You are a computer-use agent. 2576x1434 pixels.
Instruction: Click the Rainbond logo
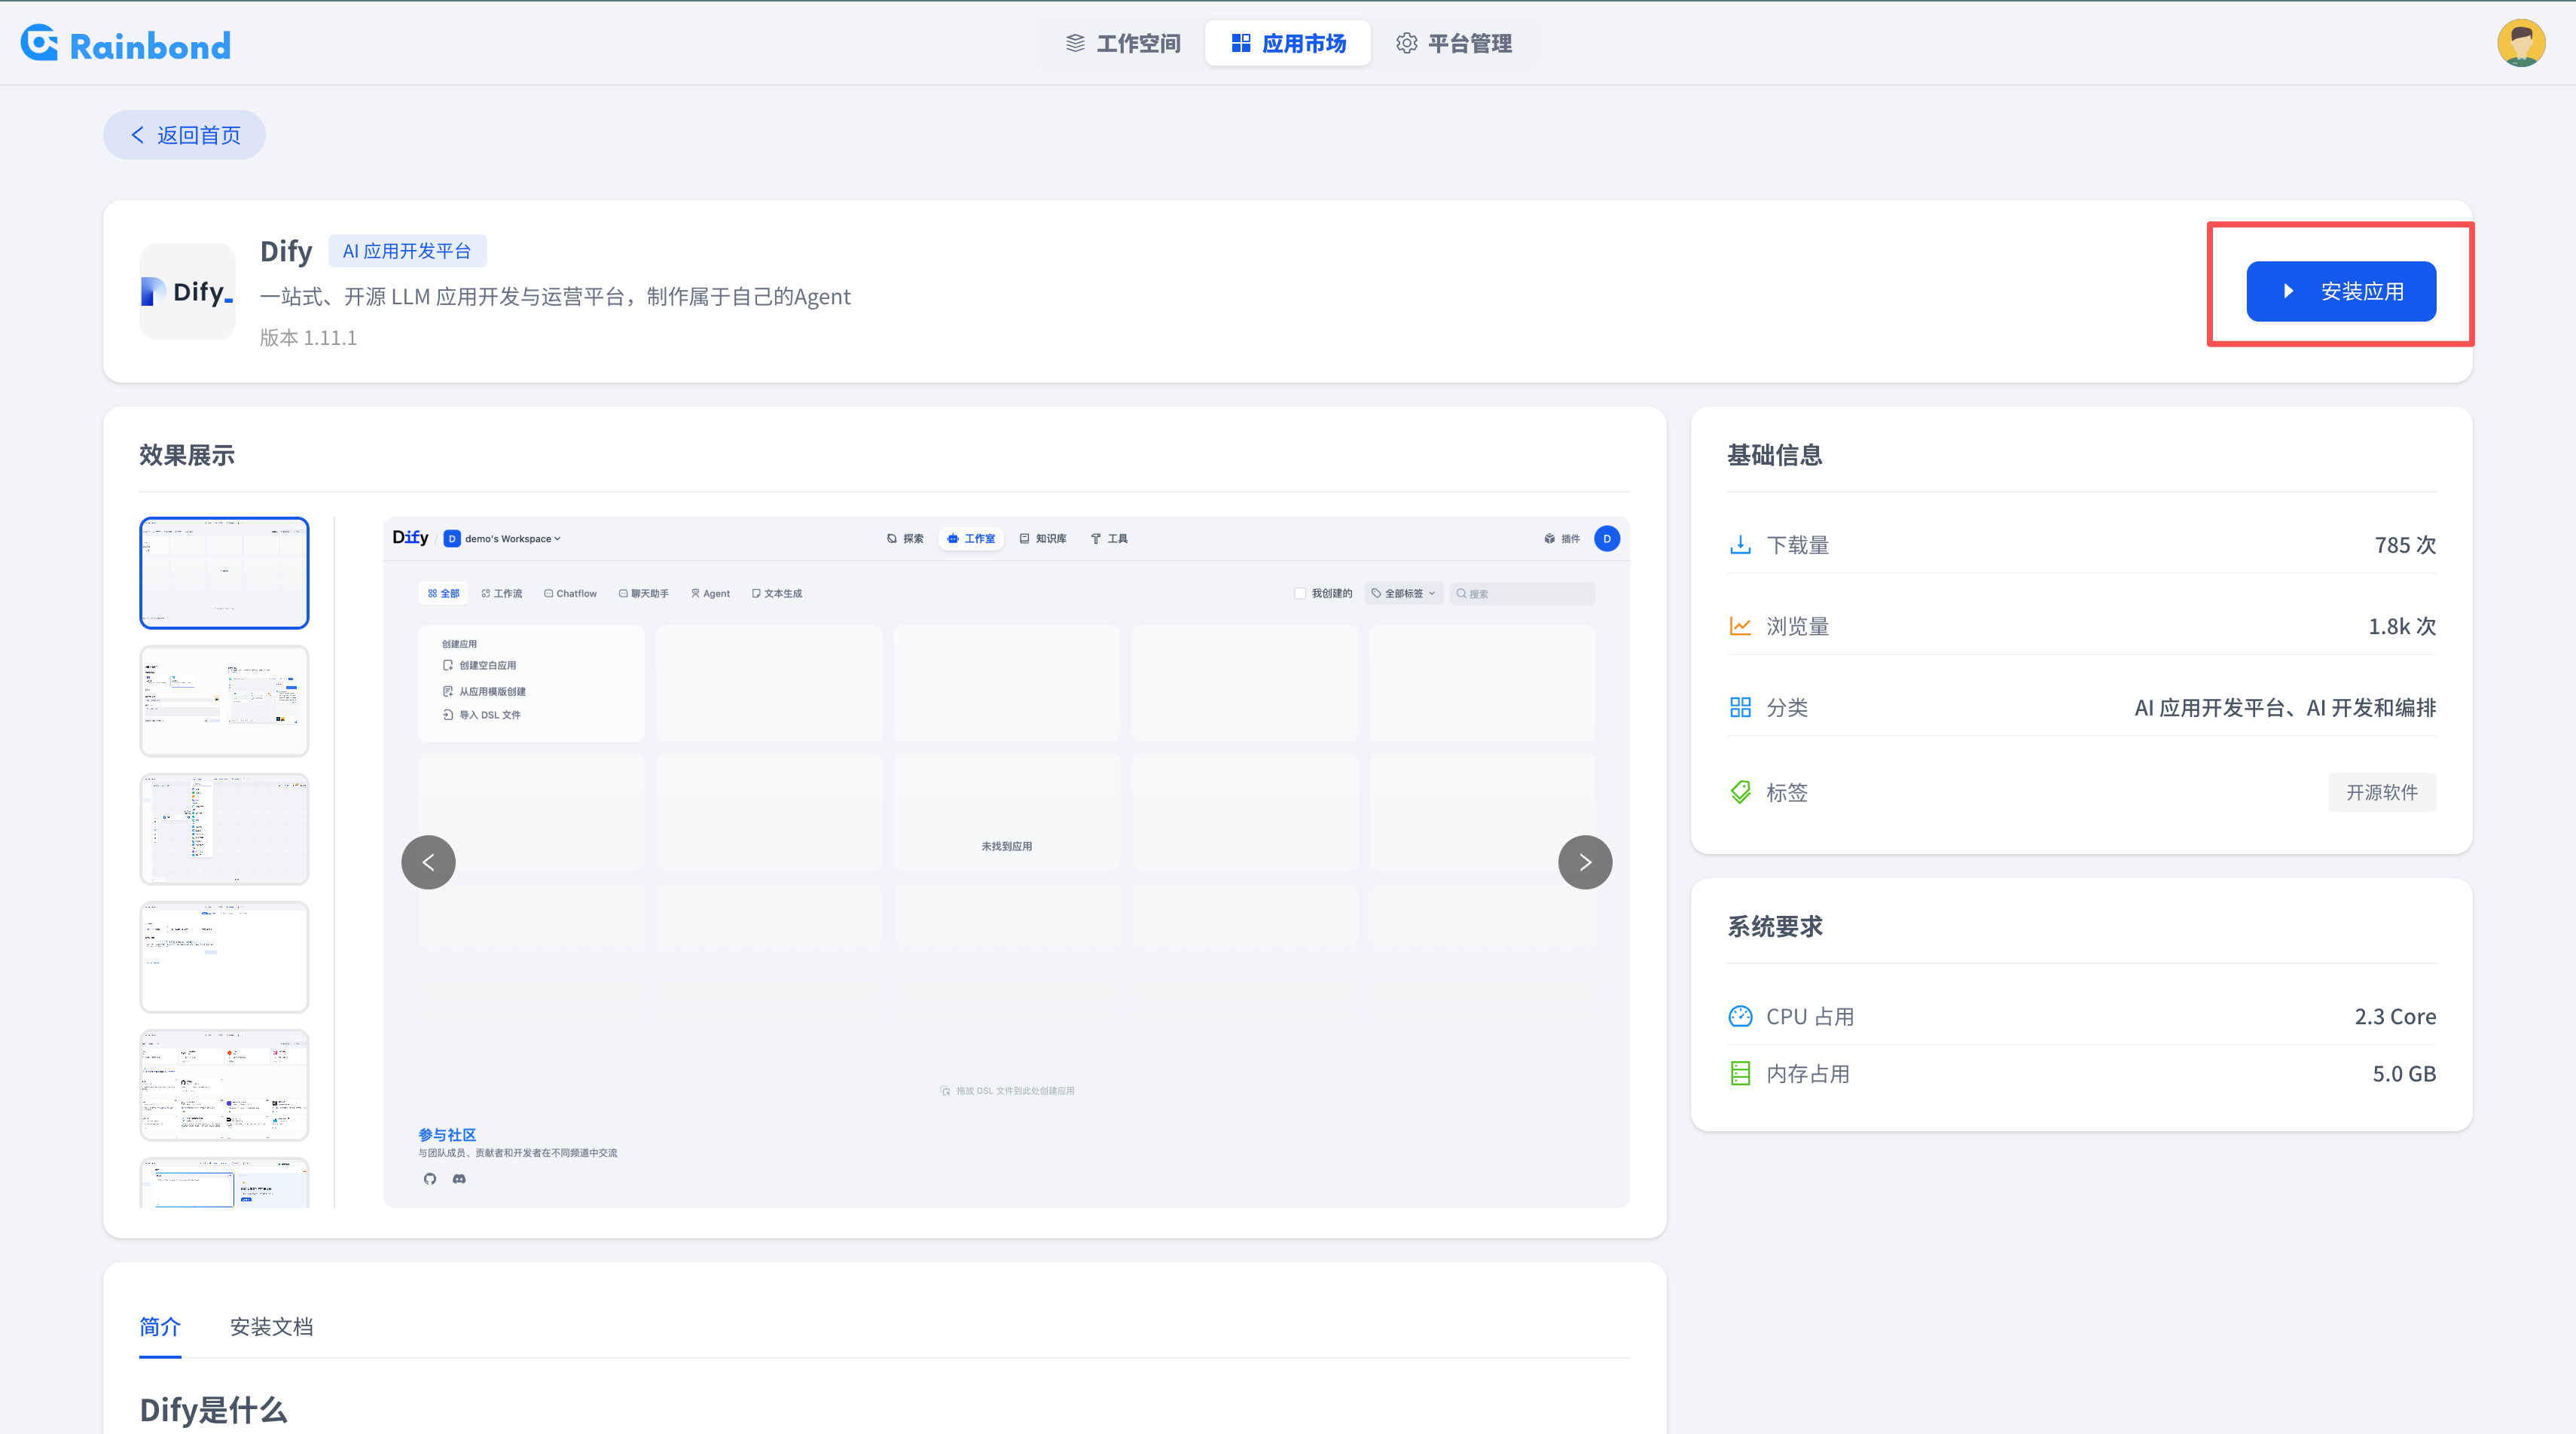(x=126, y=44)
